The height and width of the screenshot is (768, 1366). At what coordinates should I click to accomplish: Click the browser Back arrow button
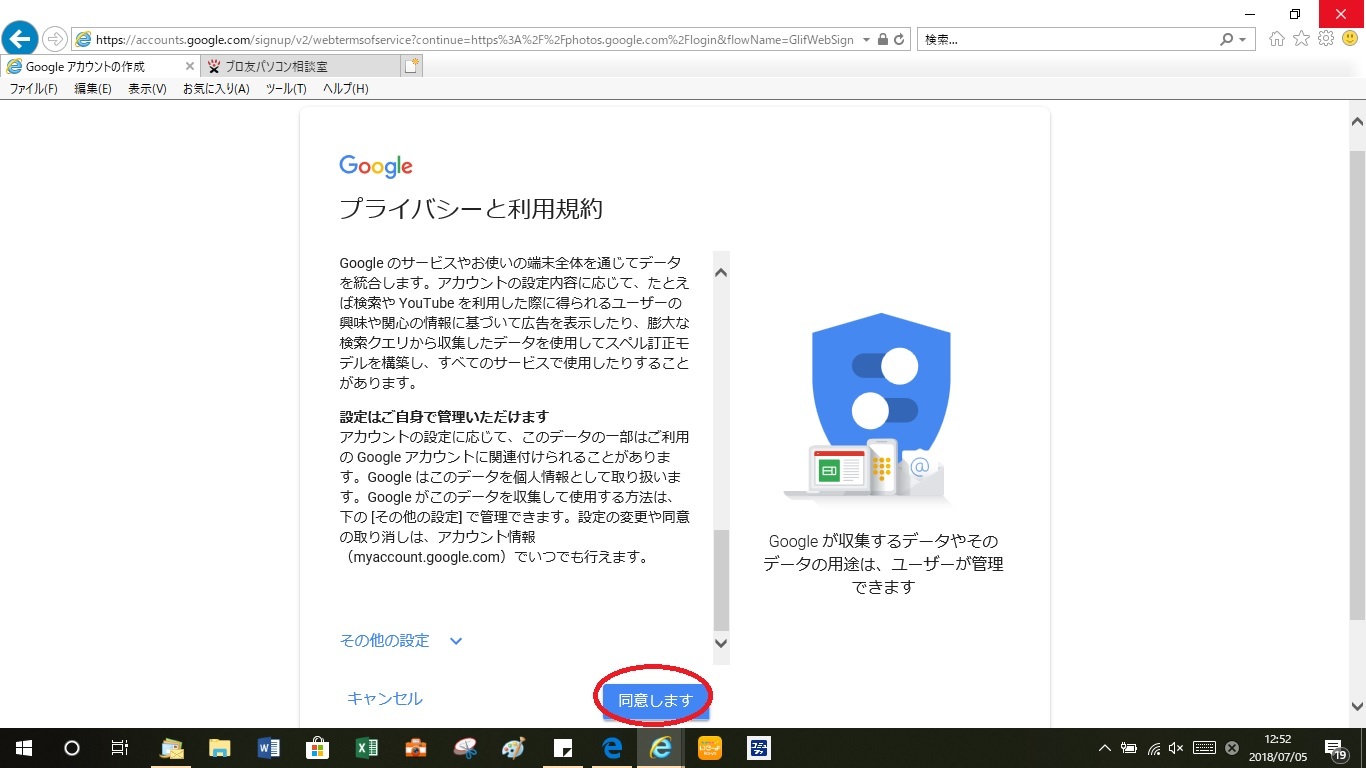coord(20,39)
